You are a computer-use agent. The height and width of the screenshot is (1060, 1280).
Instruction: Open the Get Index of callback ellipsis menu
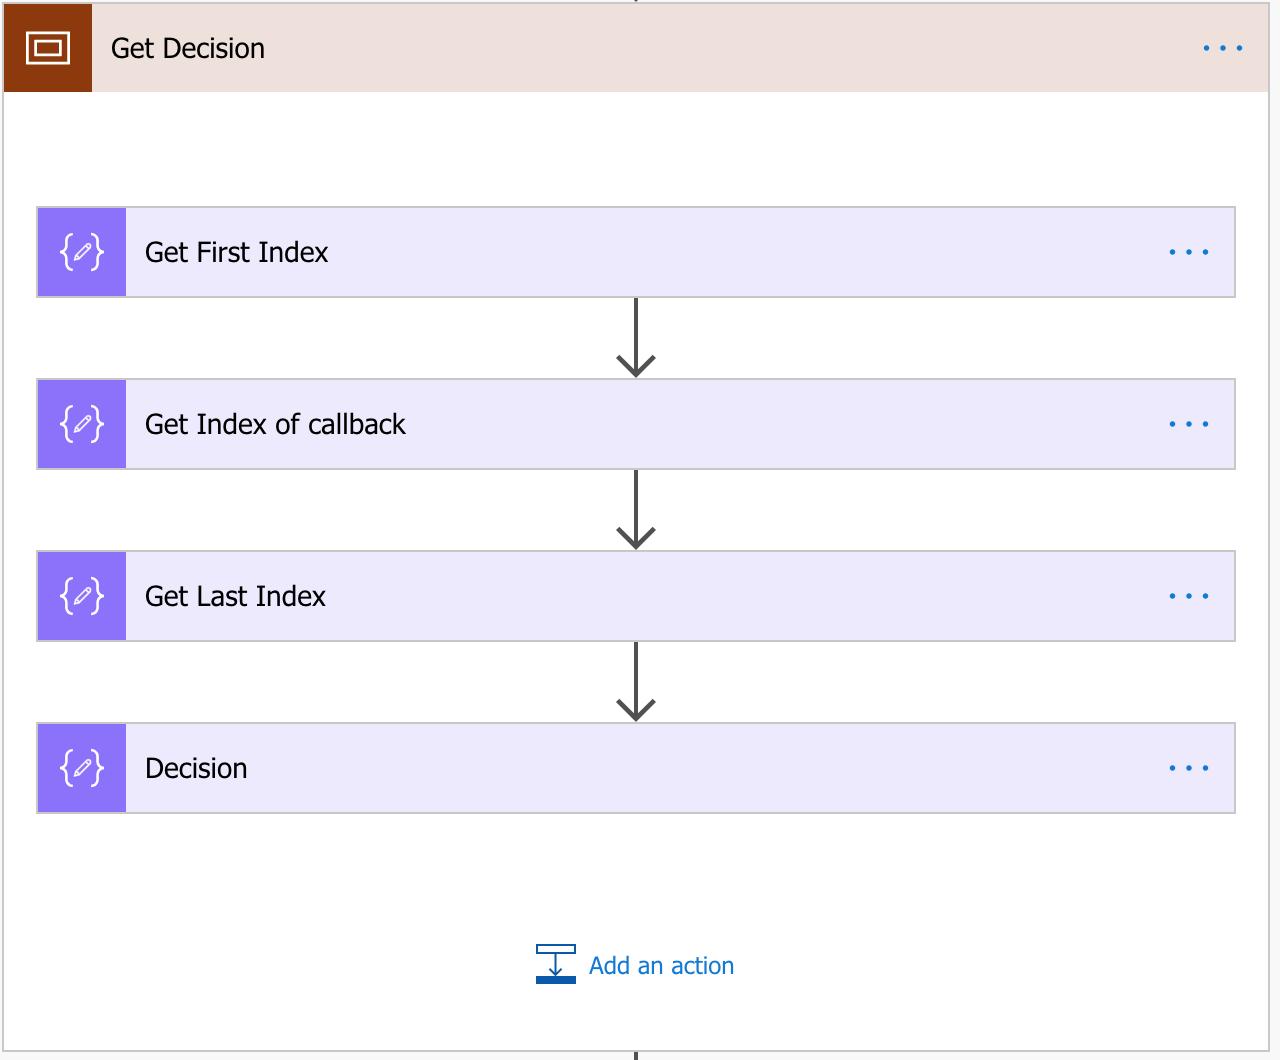click(x=1189, y=424)
